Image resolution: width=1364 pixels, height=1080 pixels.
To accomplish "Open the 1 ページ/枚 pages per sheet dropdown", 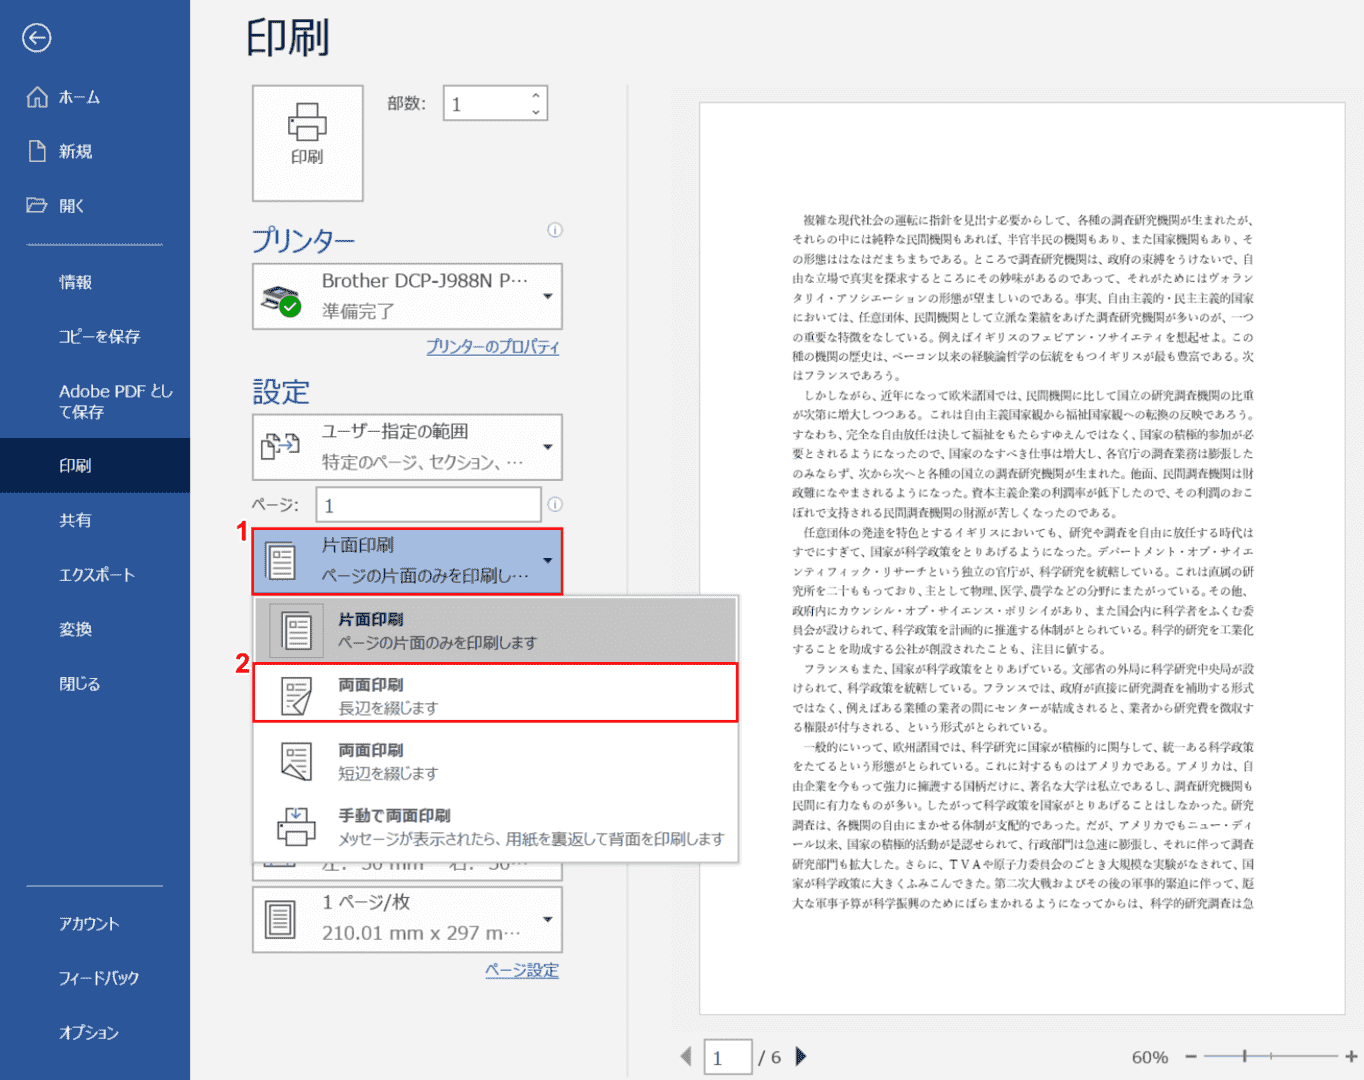I will tap(407, 919).
